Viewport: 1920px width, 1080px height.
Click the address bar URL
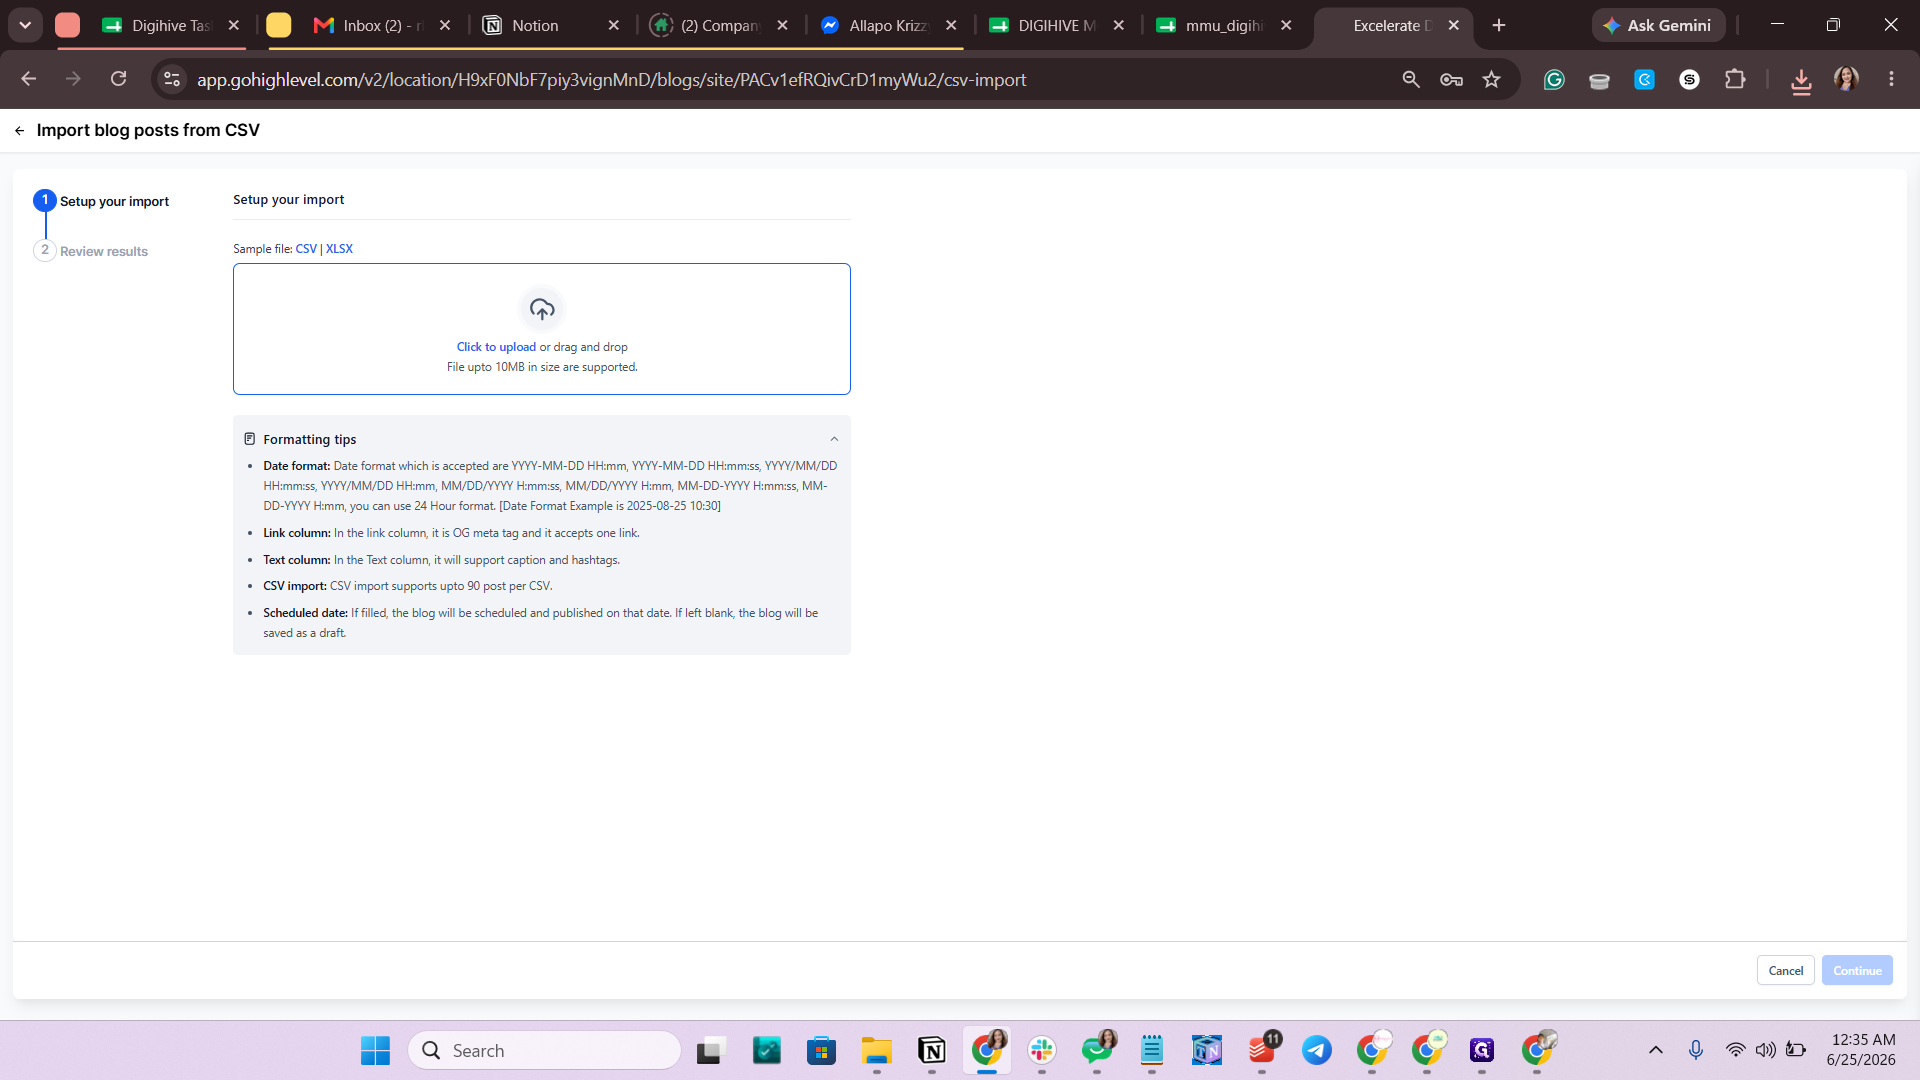pyautogui.click(x=611, y=80)
